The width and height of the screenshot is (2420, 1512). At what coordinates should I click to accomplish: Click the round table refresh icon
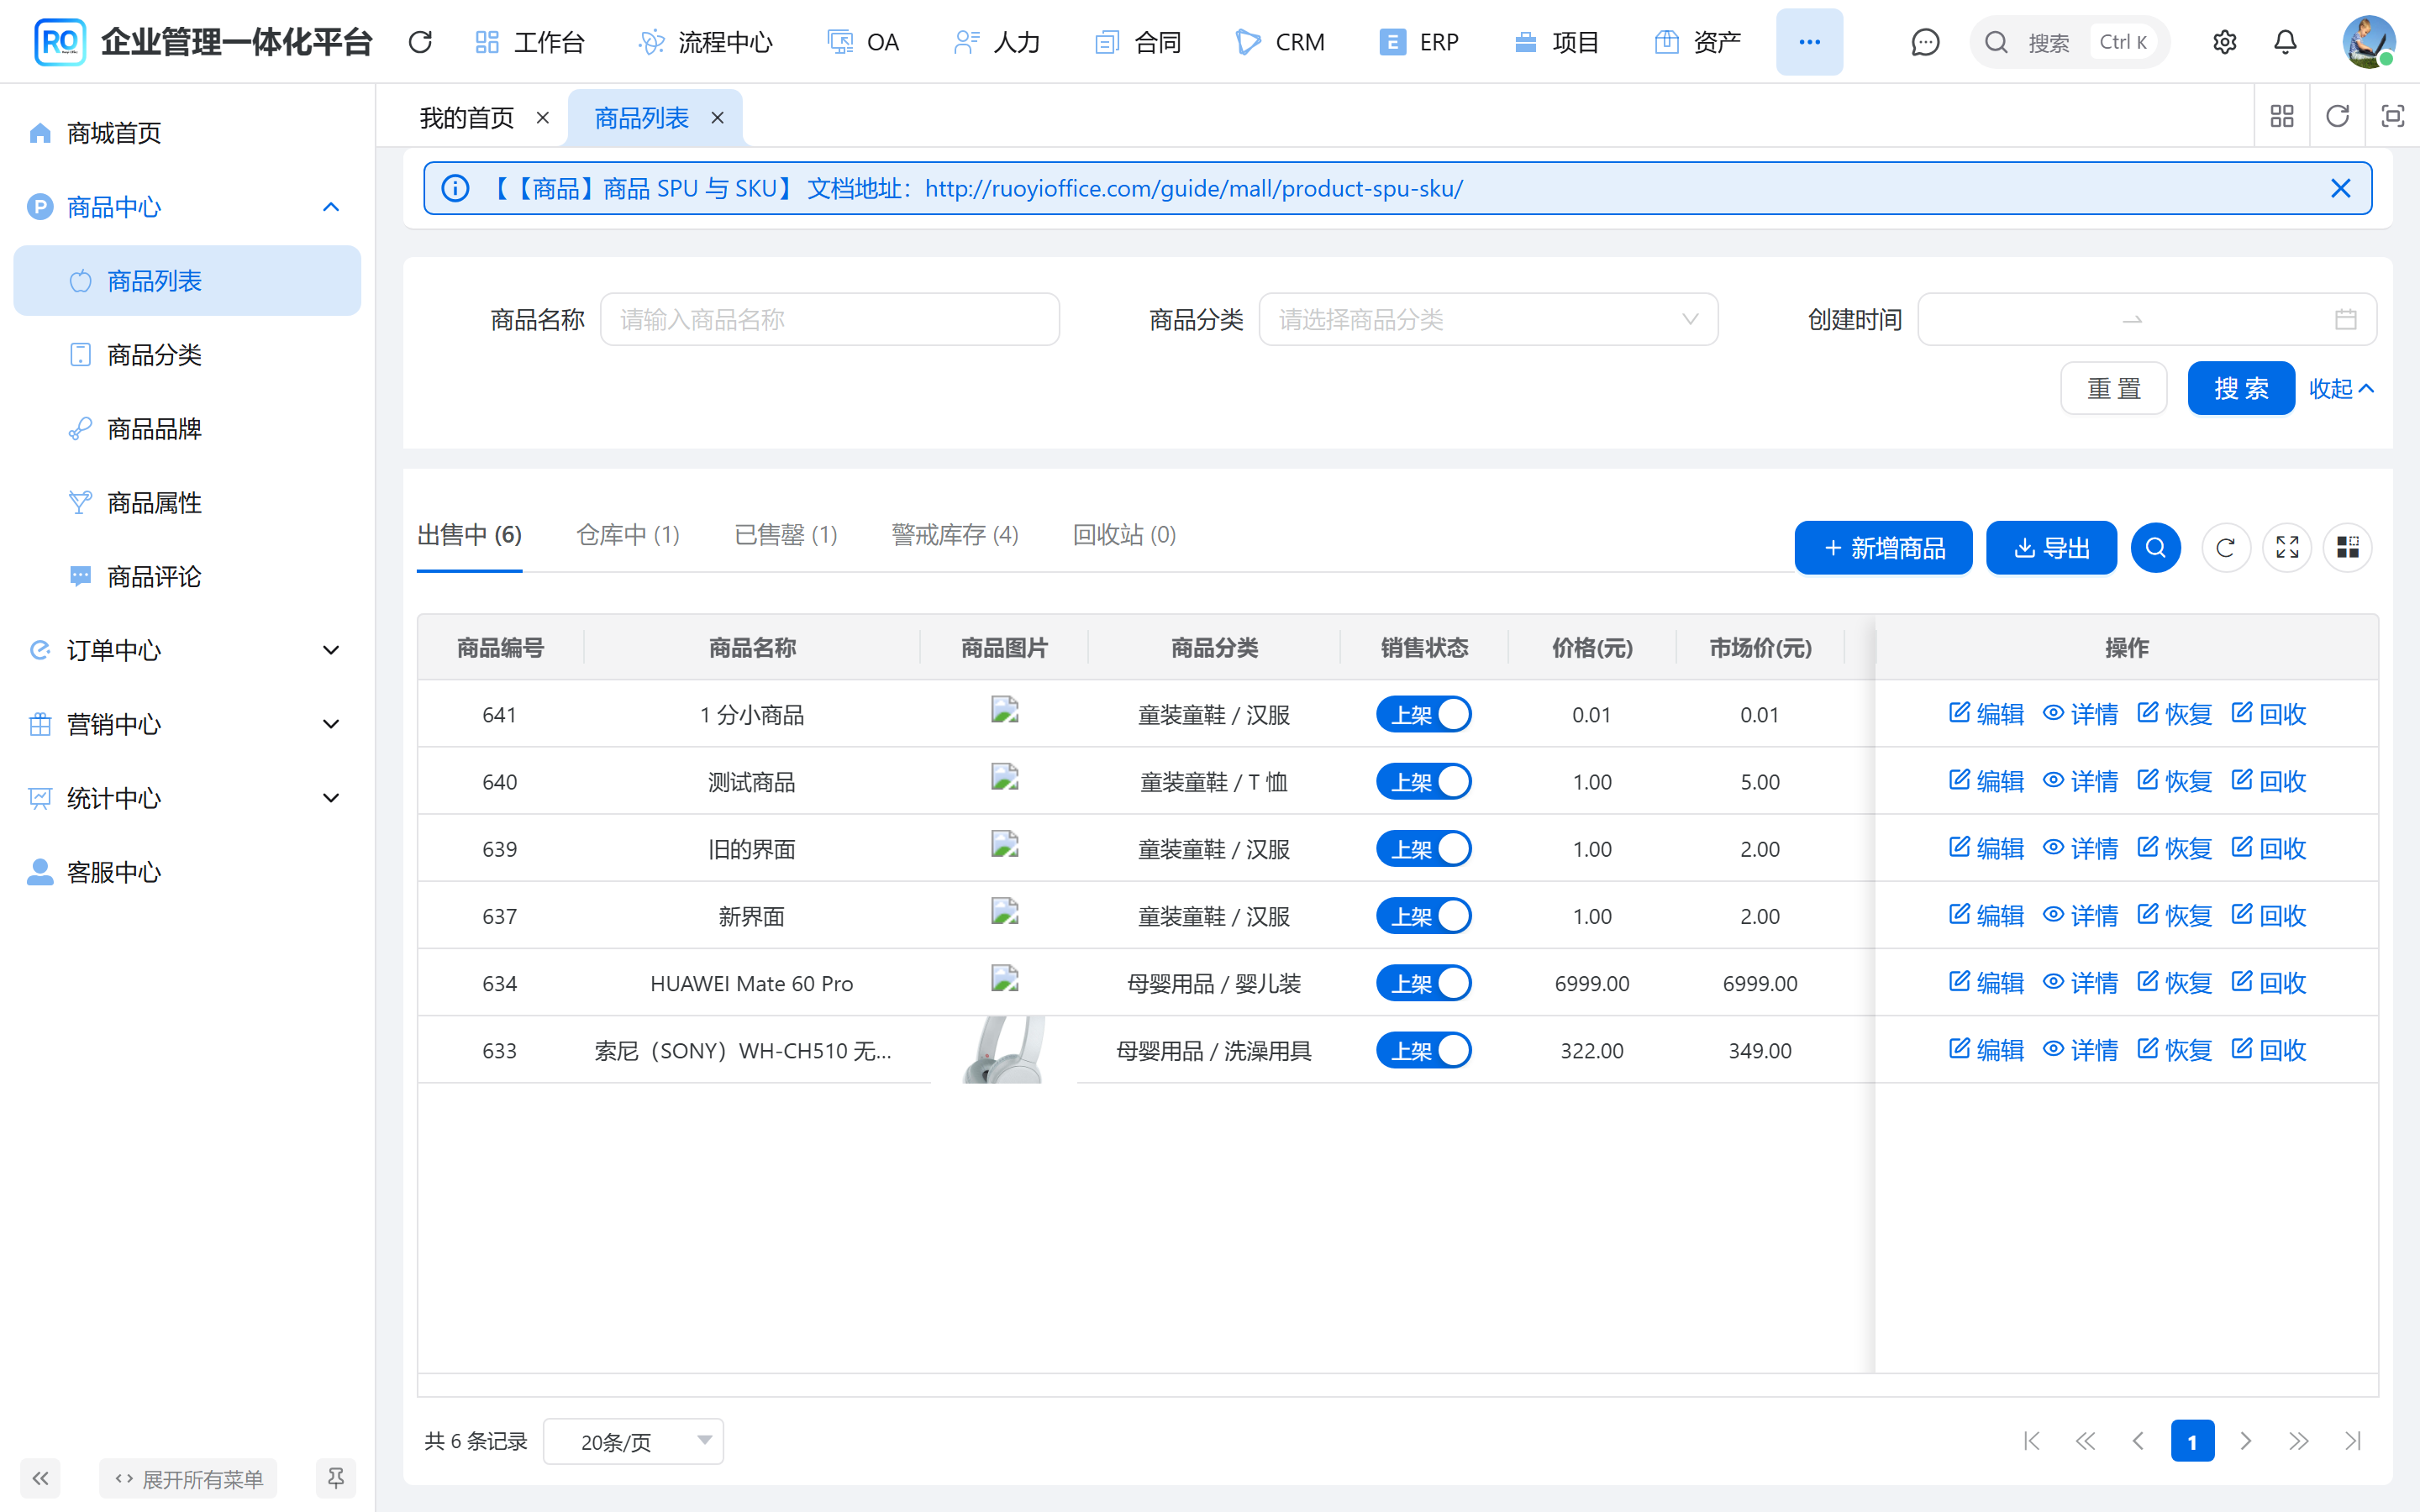[2225, 548]
